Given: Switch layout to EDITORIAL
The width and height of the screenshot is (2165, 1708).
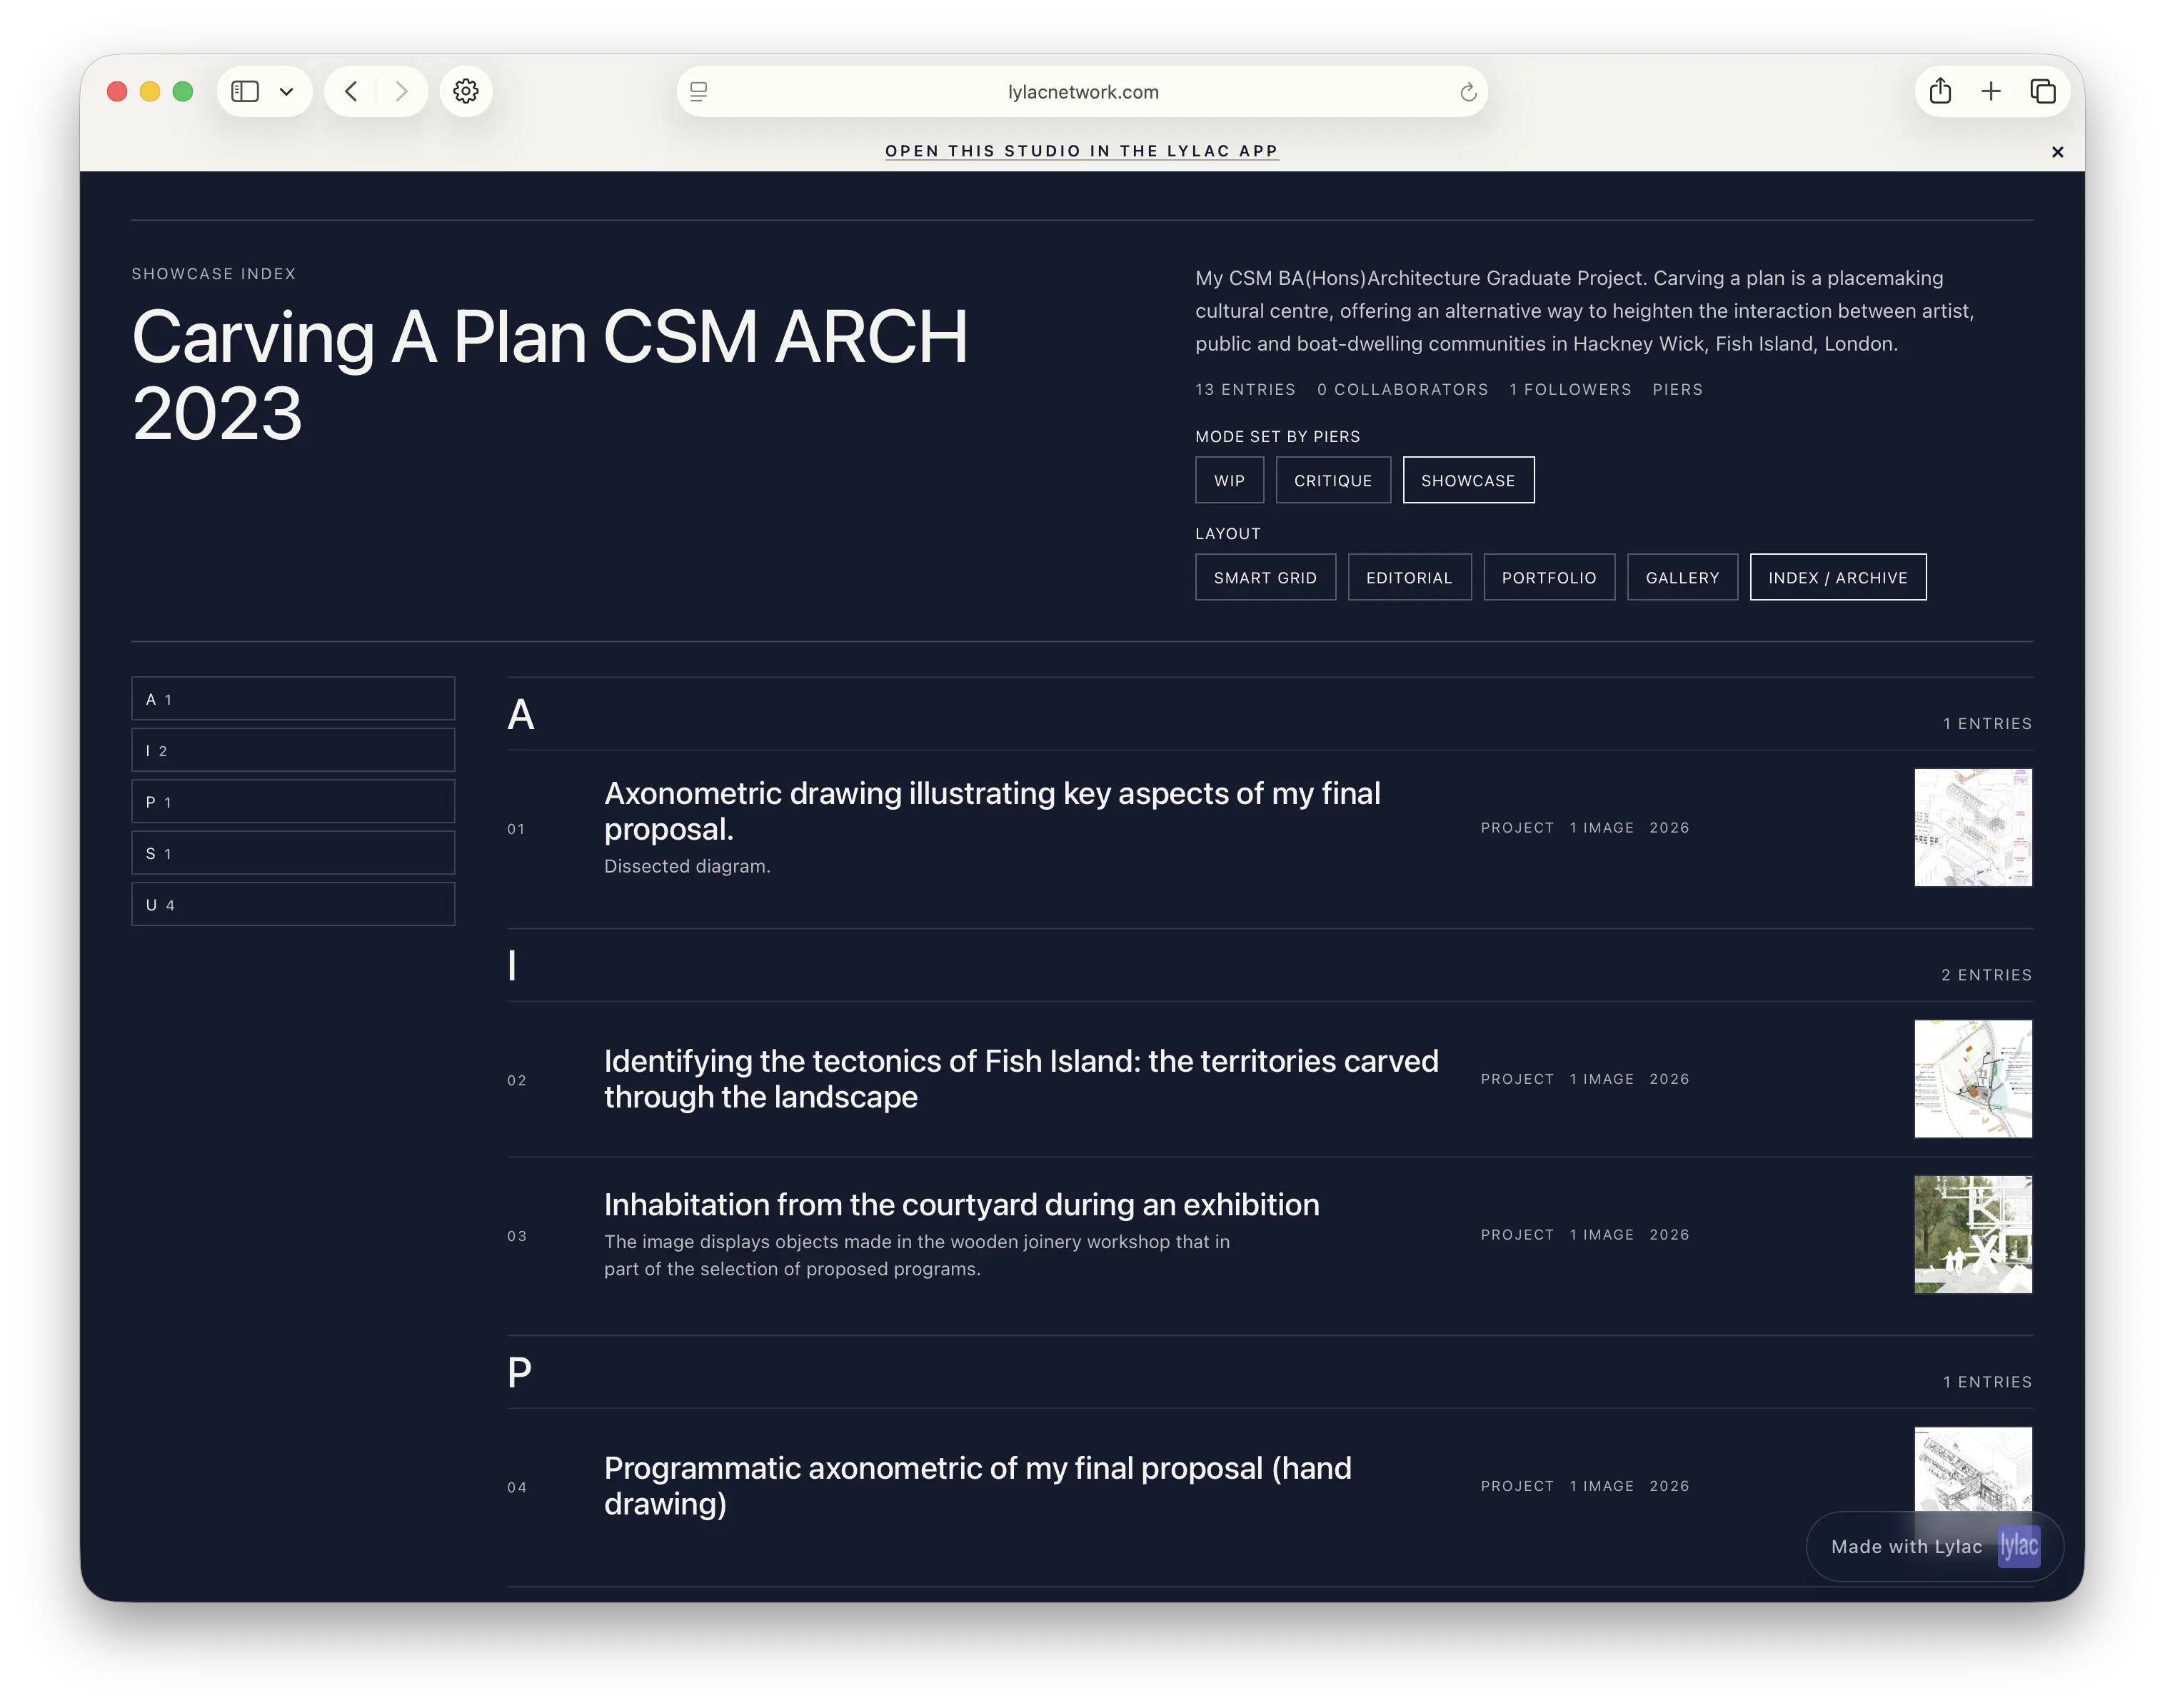Looking at the screenshot, I should [x=1409, y=577].
